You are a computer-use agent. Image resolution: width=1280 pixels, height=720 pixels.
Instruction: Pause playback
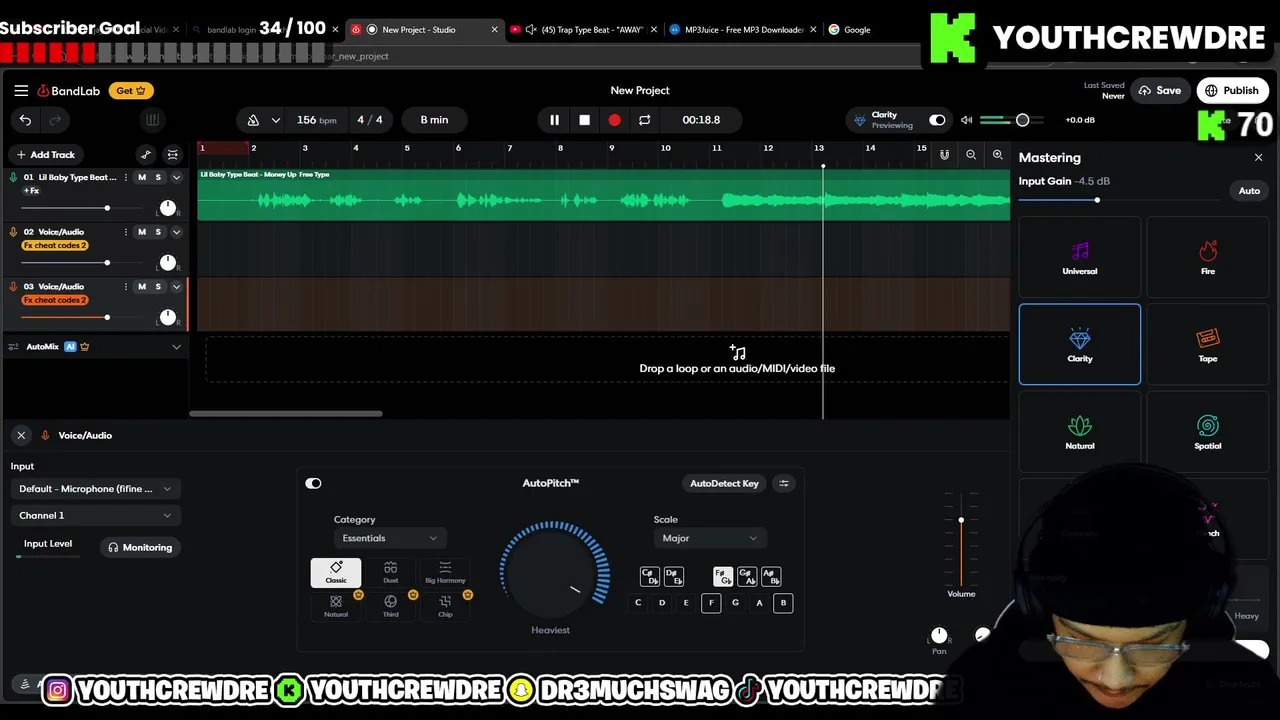[x=554, y=120]
